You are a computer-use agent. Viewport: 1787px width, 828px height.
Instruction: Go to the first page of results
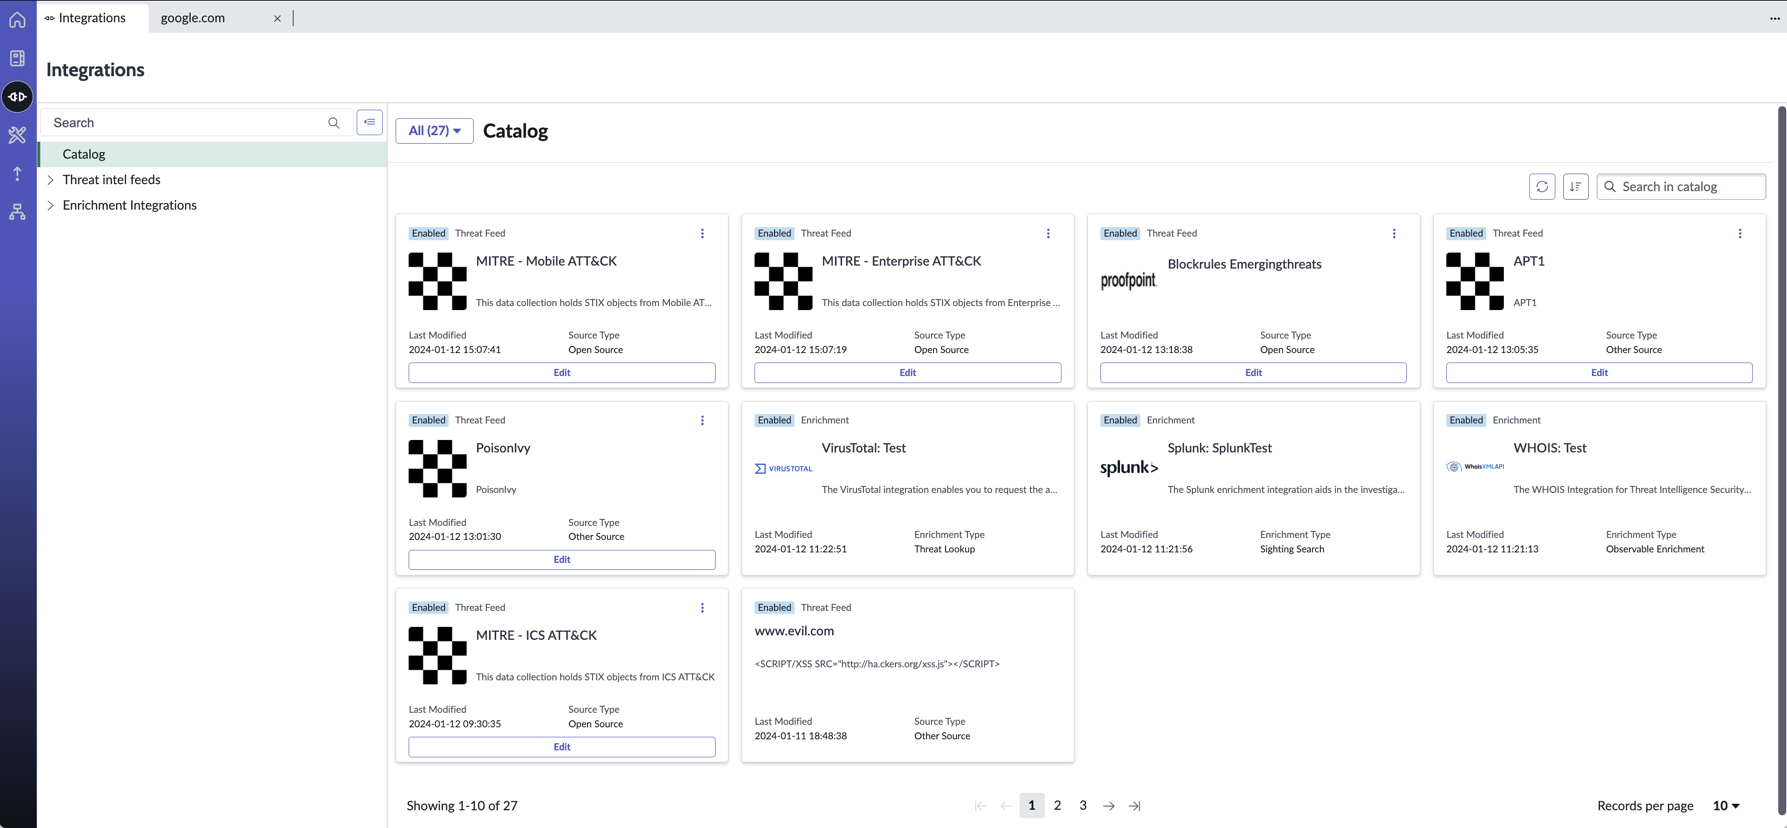pyautogui.click(x=980, y=806)
